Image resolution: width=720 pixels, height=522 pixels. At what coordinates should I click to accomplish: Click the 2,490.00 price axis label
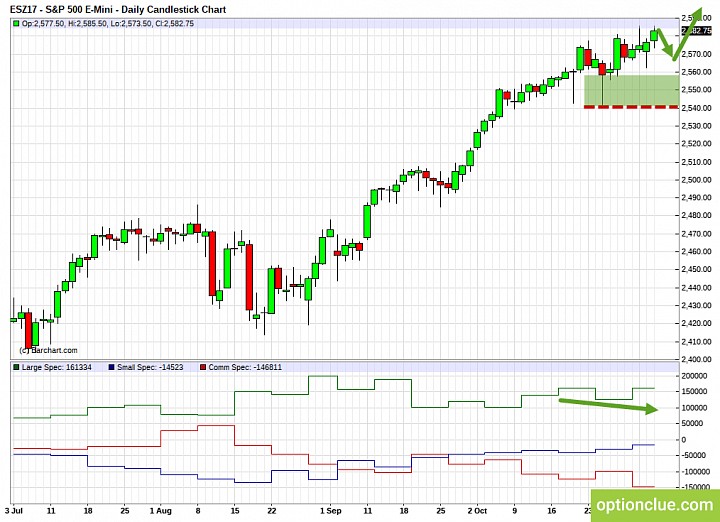[696, 198]
